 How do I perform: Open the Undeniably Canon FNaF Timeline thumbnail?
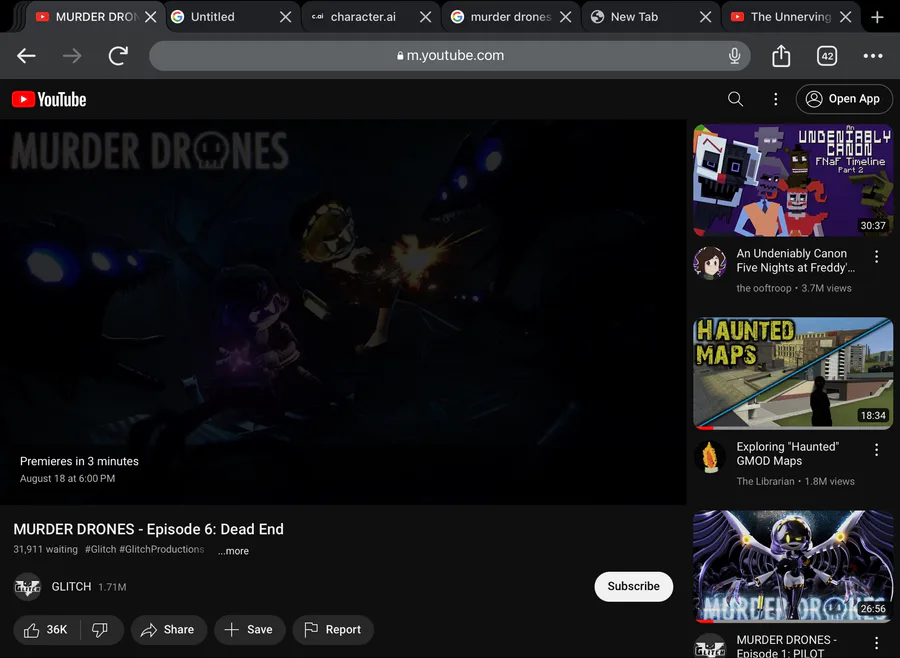coord(793,180)
